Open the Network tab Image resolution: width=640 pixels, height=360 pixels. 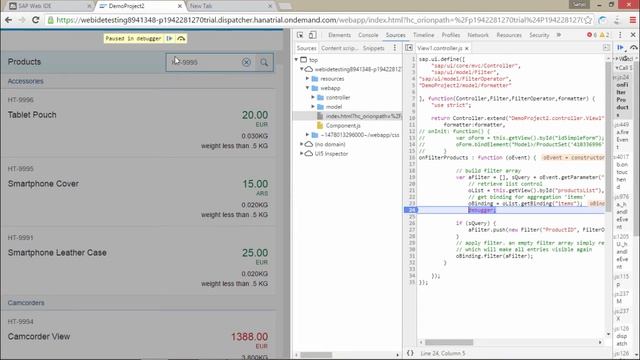478,35
